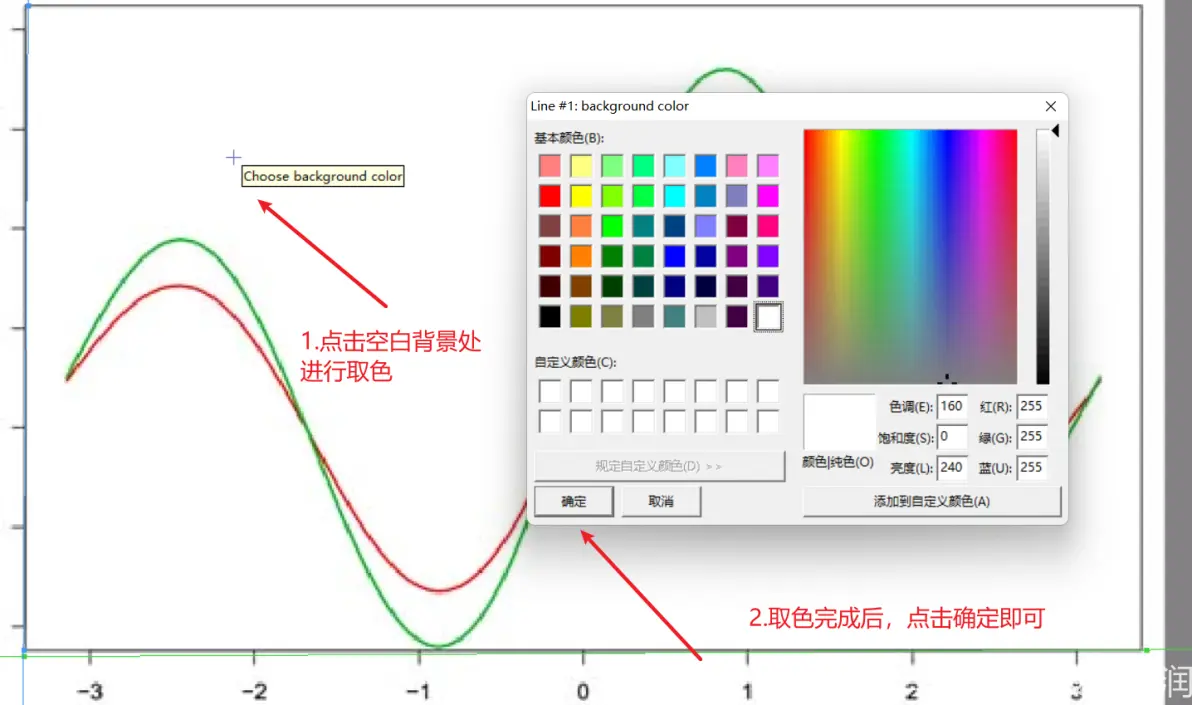This screenshot has width=1192, height=705.
Task: Click the luminance slider arrow marker
Action: point(1055,131)
